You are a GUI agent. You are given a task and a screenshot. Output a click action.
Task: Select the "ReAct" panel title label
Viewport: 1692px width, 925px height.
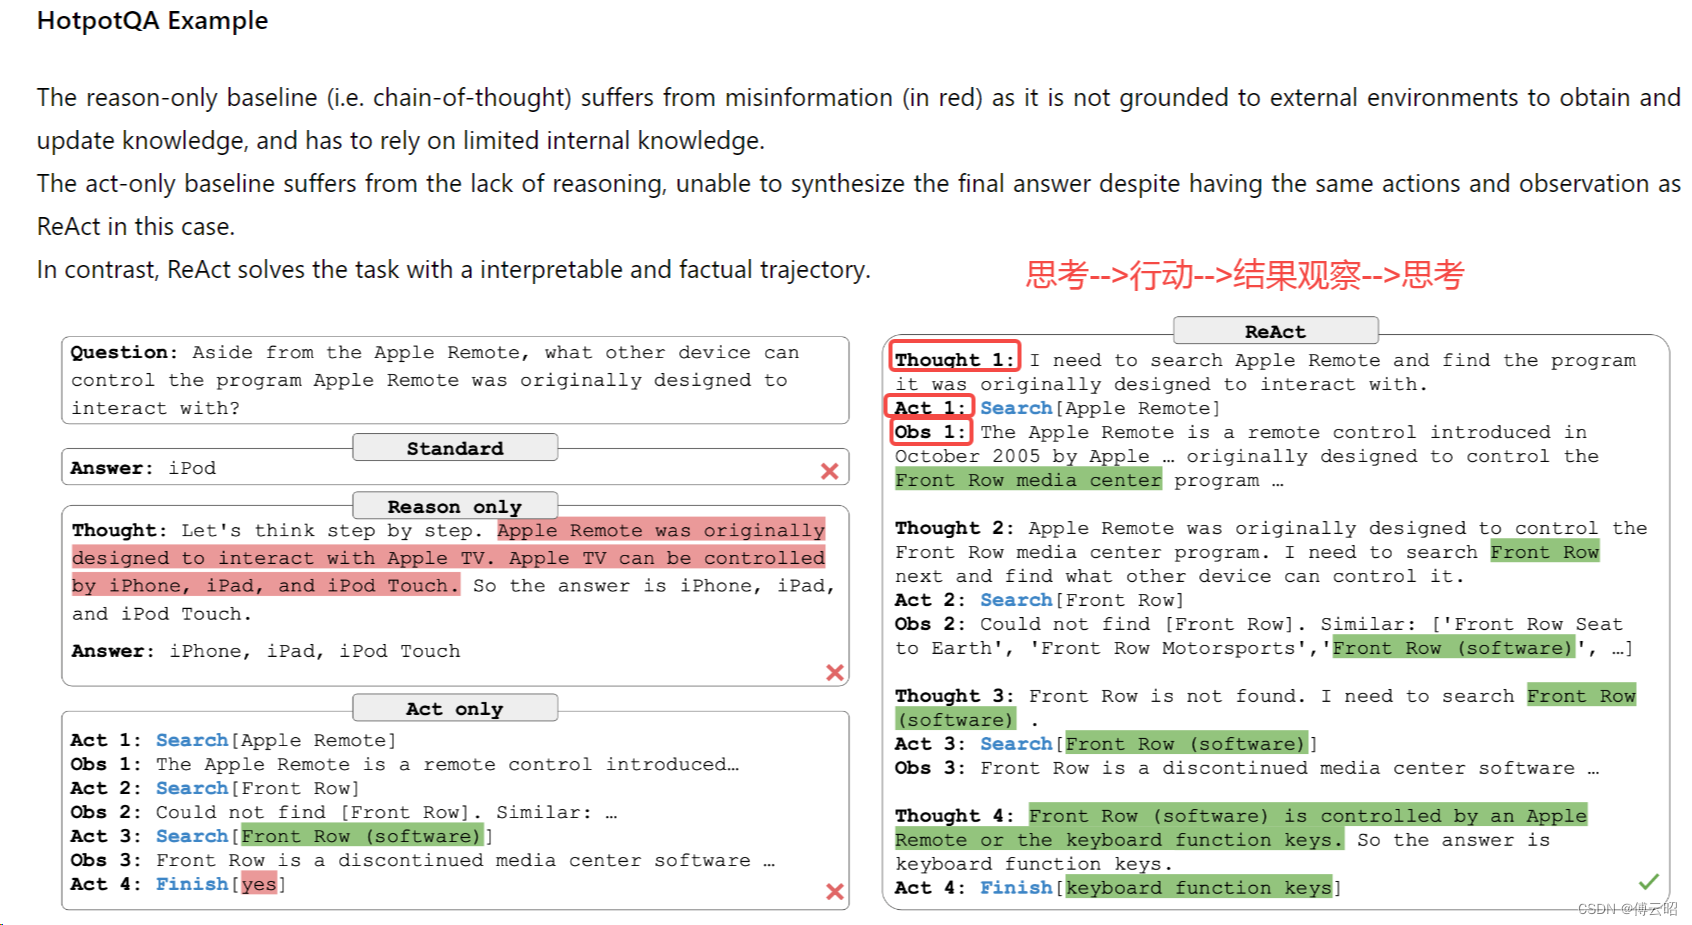1275,331
